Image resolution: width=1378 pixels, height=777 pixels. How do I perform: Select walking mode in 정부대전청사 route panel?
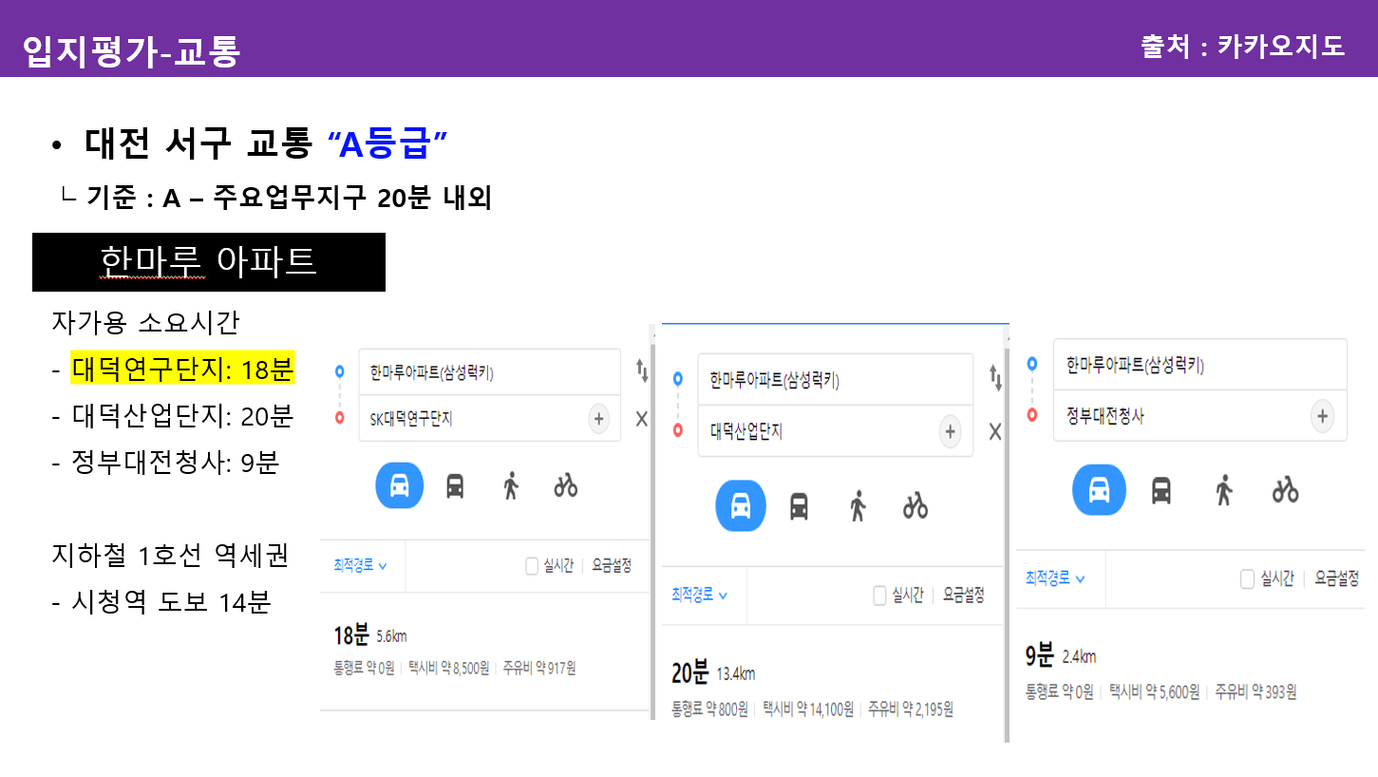(1224, 490)
